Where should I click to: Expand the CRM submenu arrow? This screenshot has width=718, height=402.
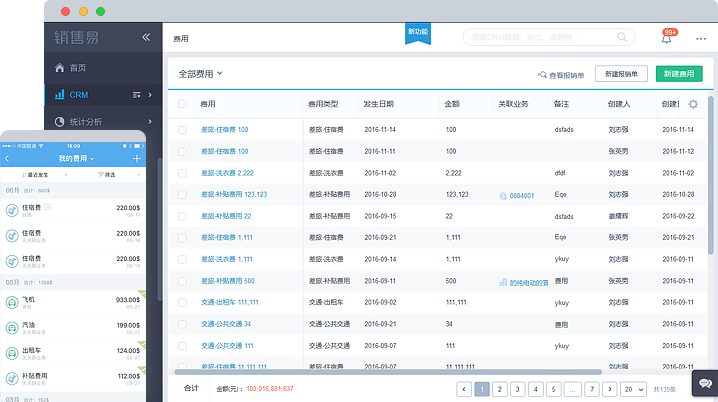[150, 95]
